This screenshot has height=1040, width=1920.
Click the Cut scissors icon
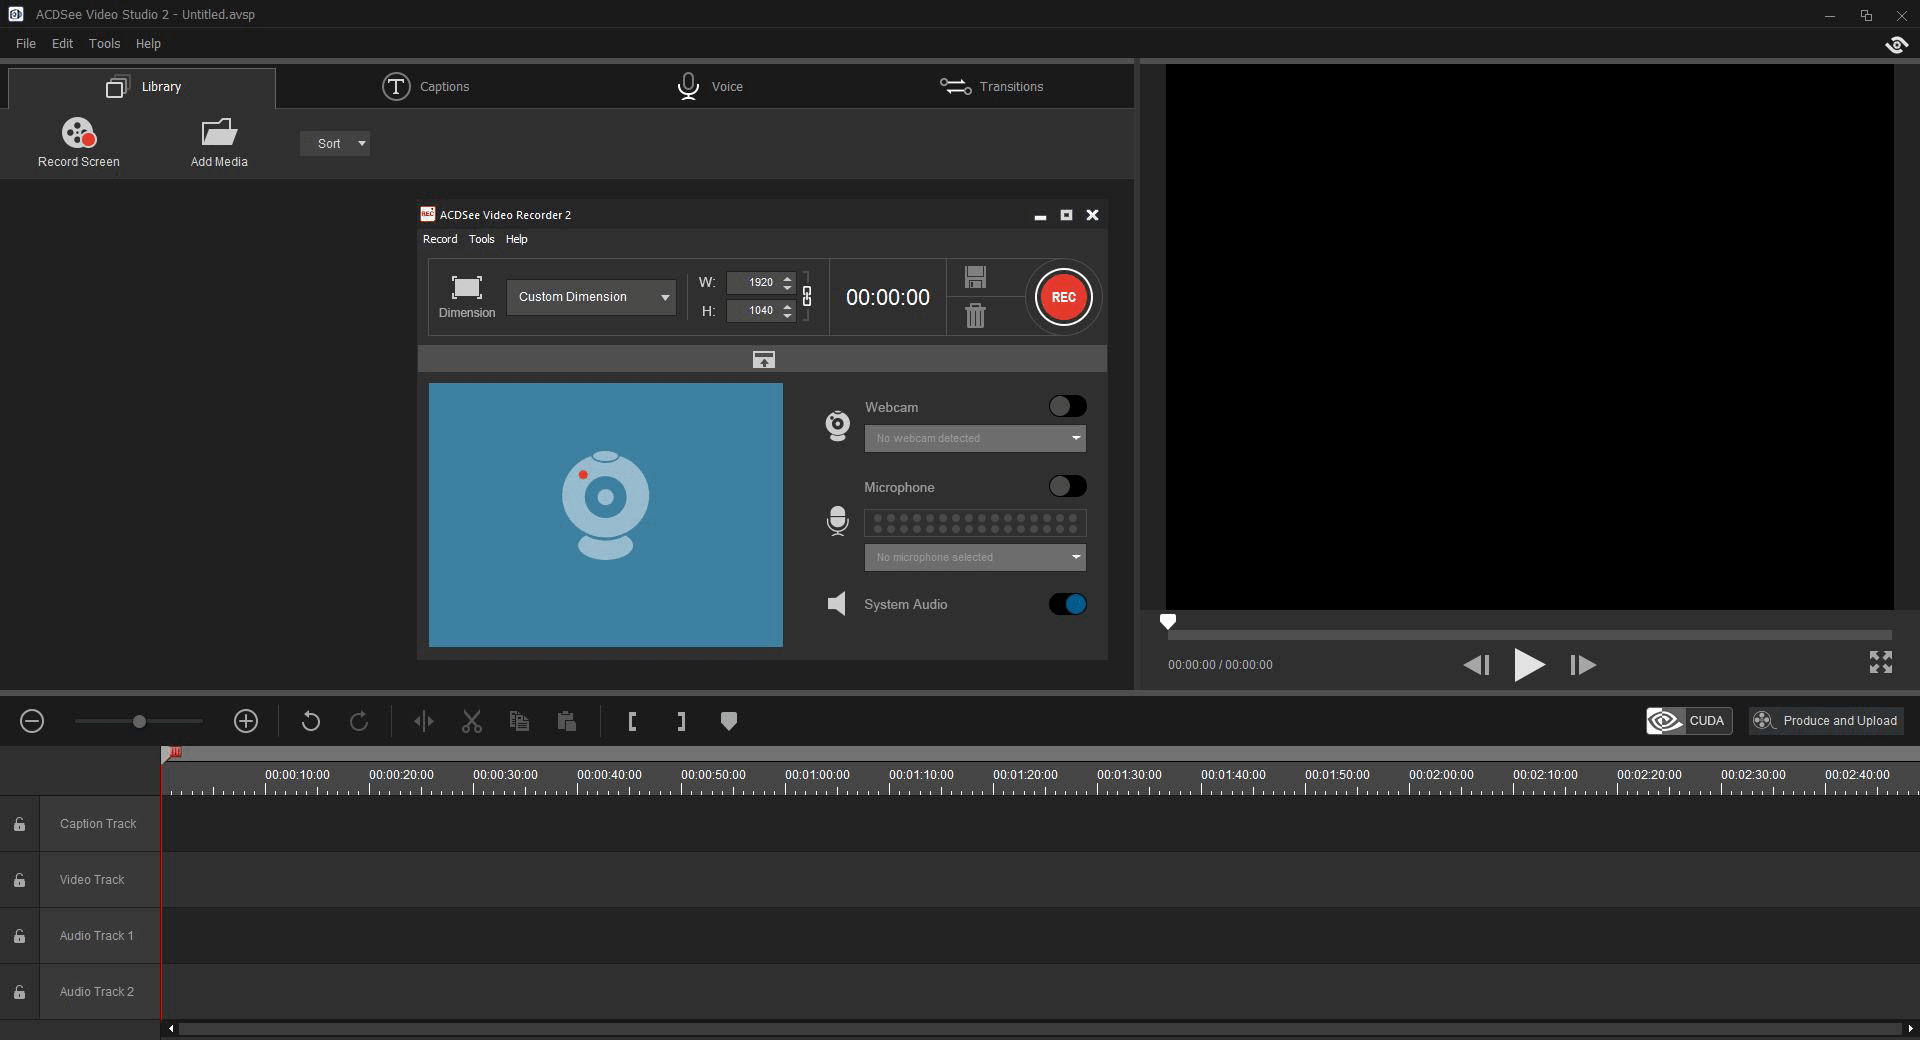click(472, 721)
